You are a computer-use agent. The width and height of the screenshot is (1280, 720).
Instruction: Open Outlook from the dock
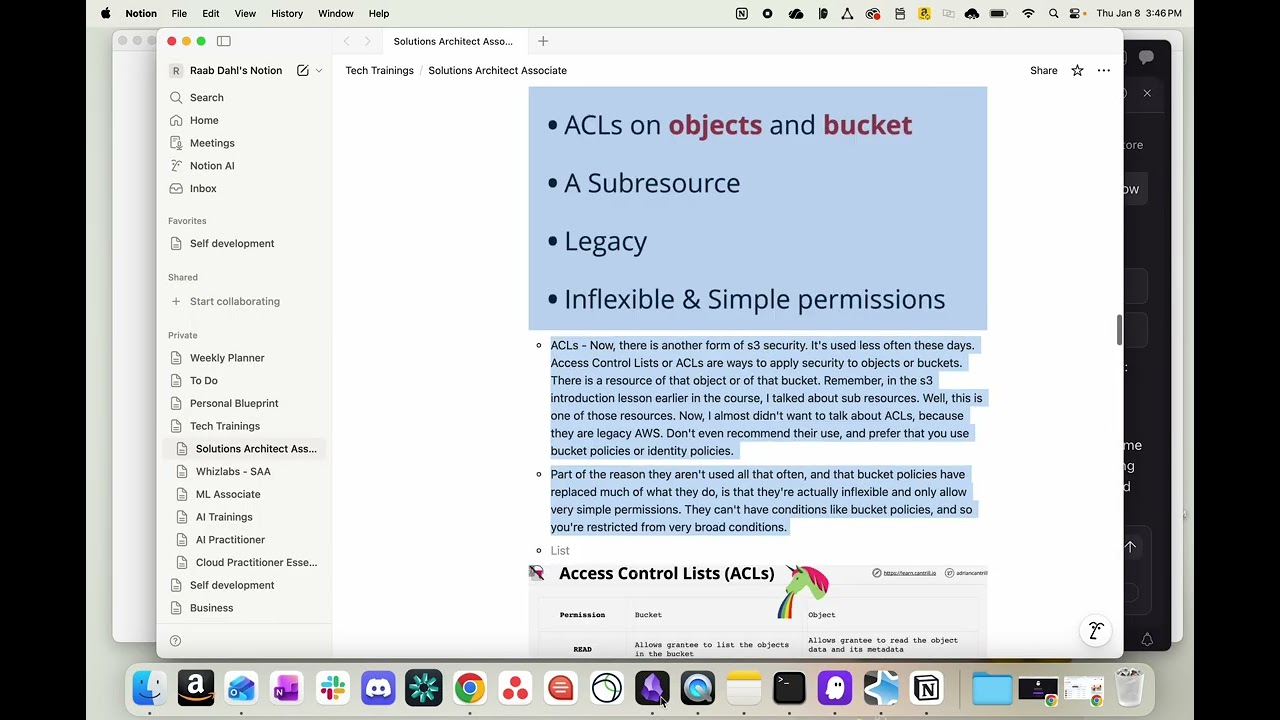tap(241, 688)
